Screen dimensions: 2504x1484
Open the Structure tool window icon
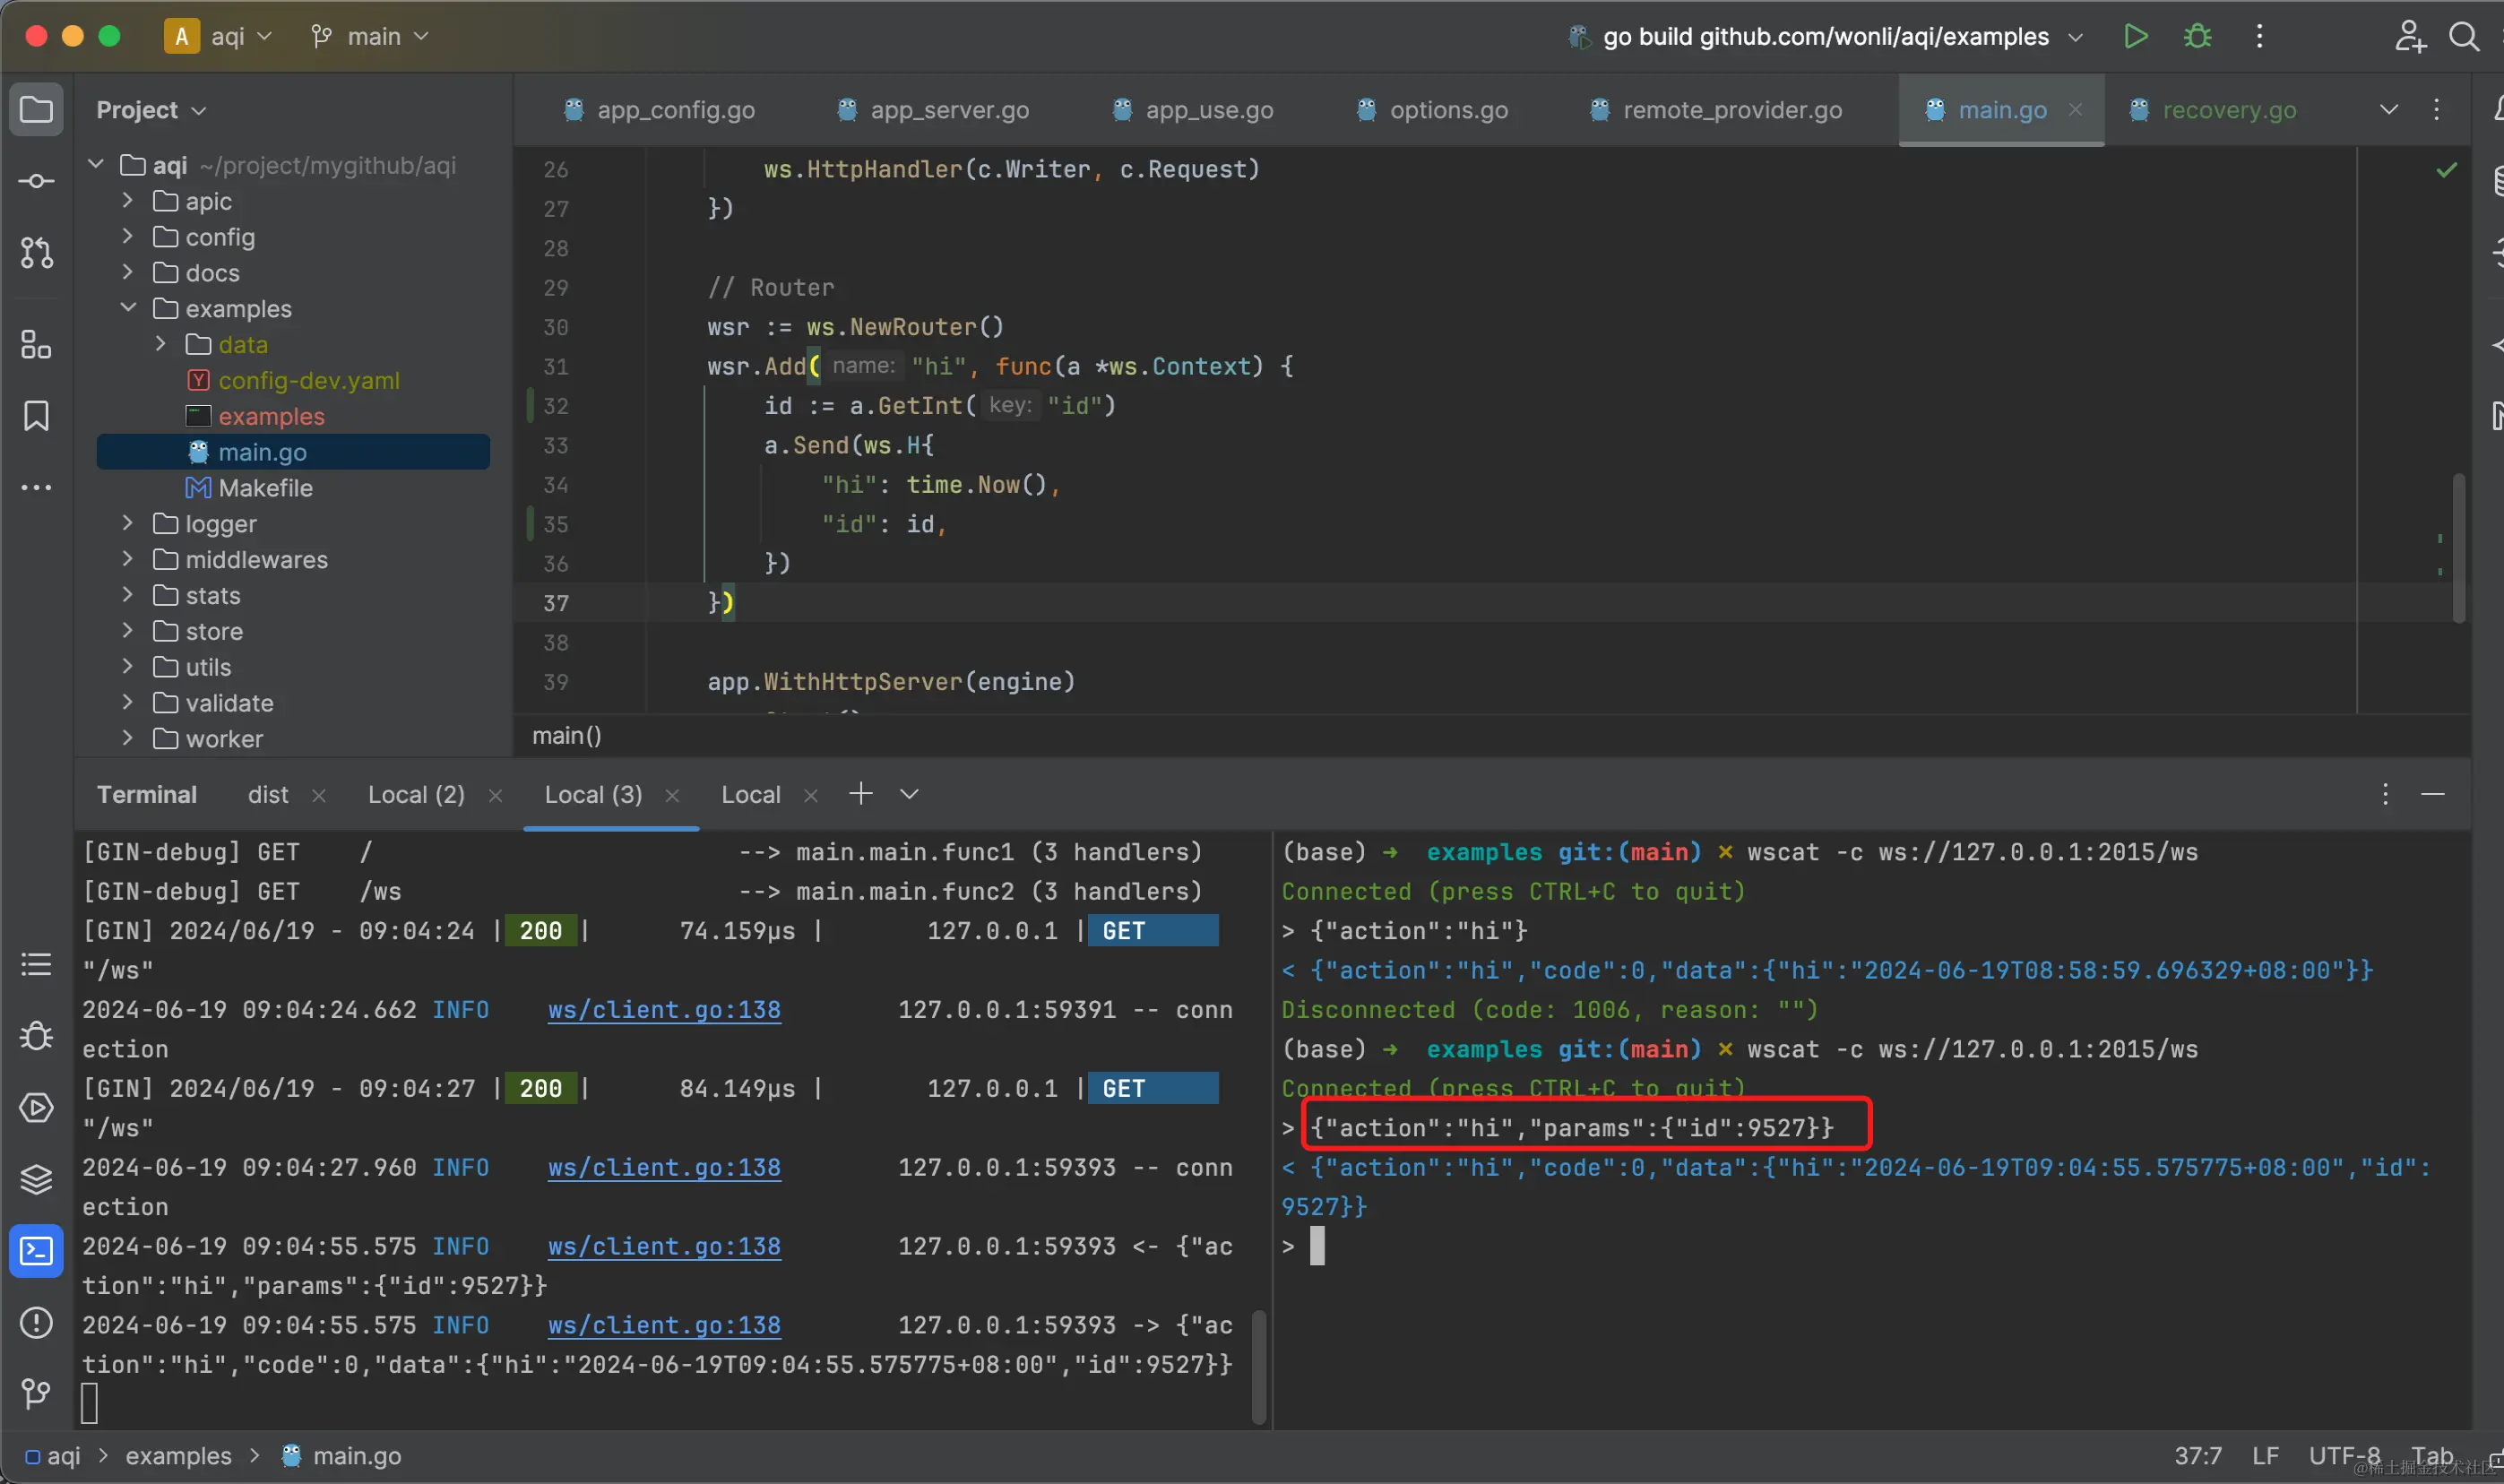37,345
